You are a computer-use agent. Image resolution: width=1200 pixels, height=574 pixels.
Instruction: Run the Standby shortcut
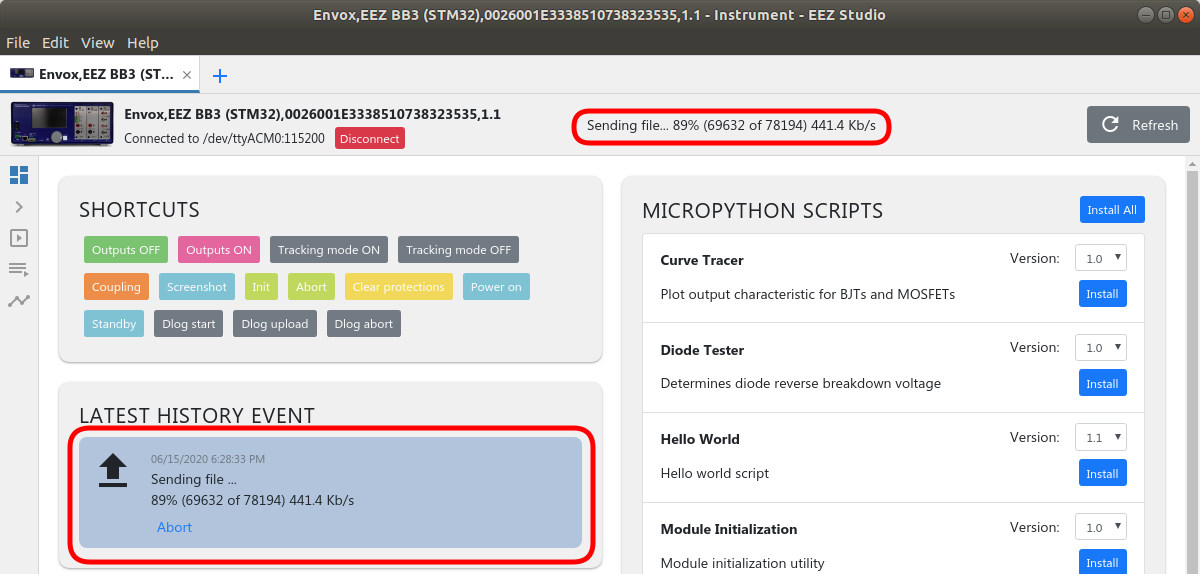click(114, 324)
